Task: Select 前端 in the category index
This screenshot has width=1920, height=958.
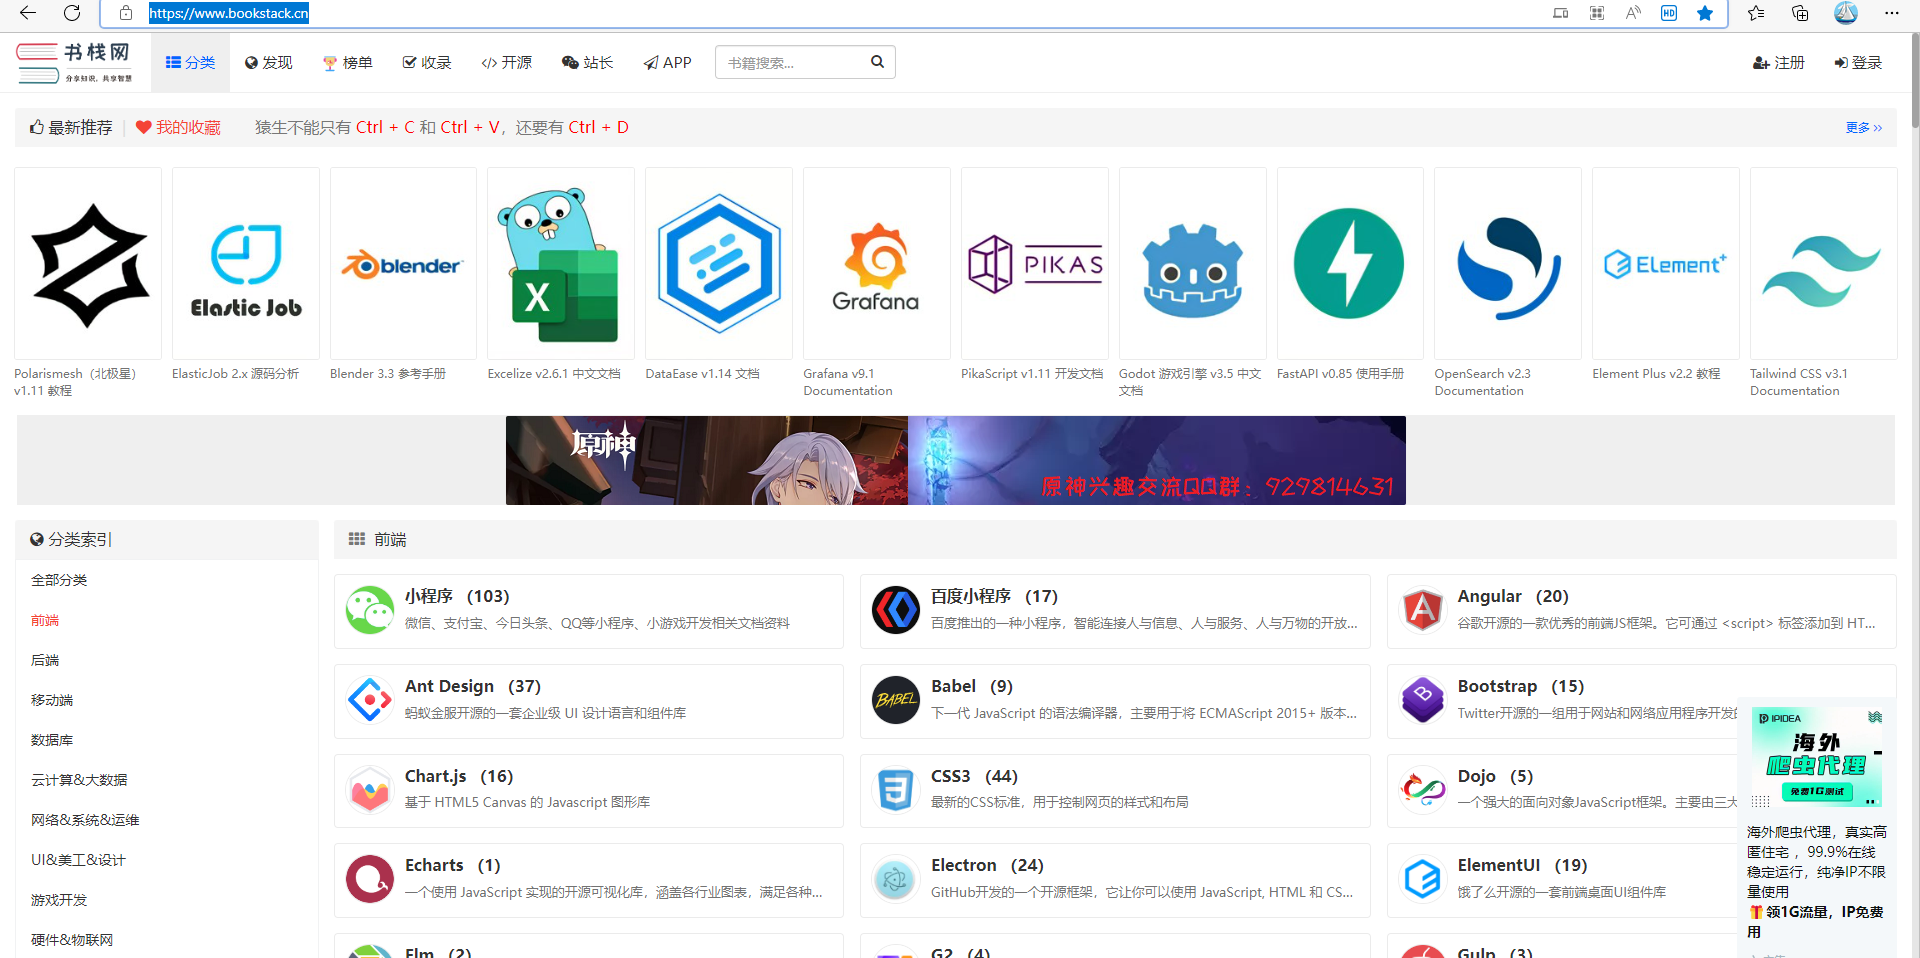Action: pyautogui.click(x=45, y=620)
